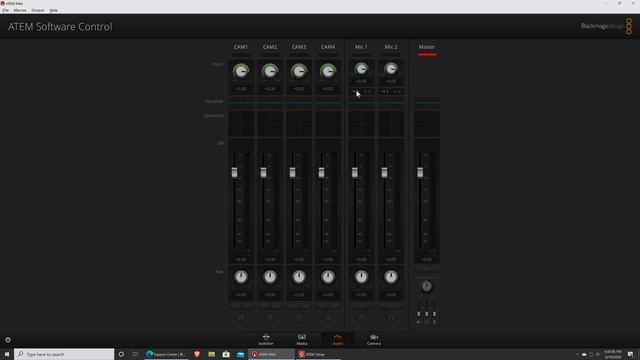Switch to the Camera page
Image resolution: width=640 pixels, height=360 pixels.
pos(374,340)
